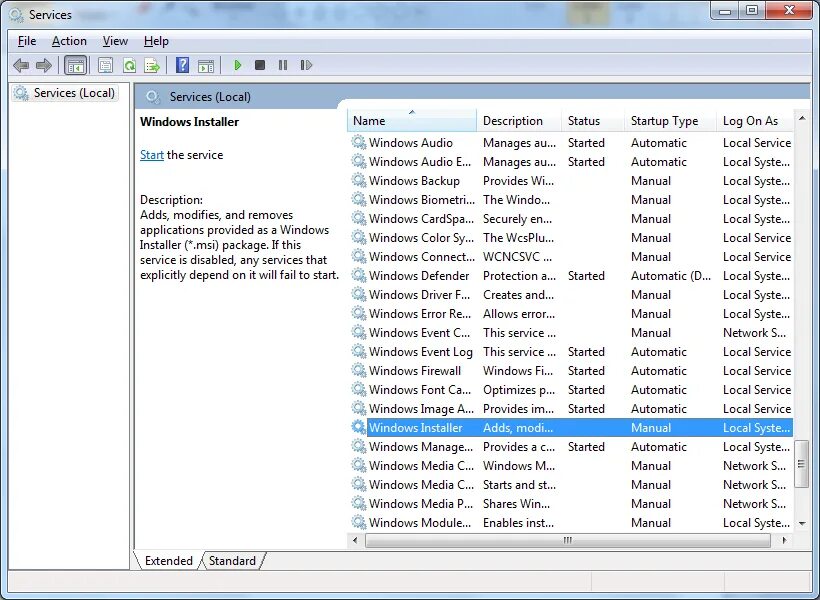Open the View menu
The width and height of the screenshot is (820, 600).
[x=115, y=41]
